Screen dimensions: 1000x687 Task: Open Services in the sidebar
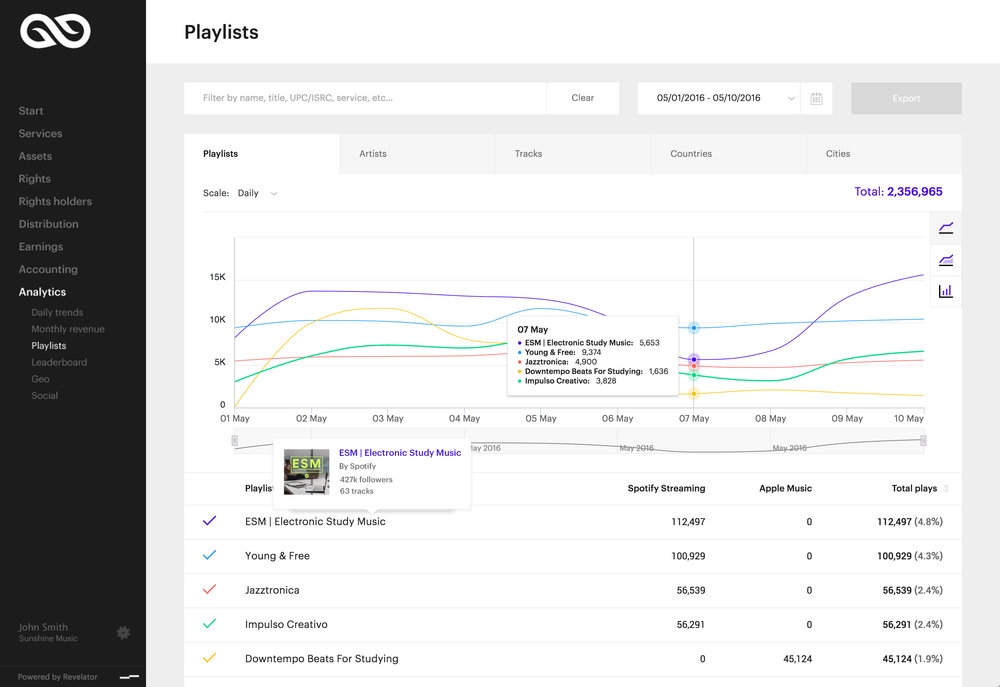coord(40,133)
